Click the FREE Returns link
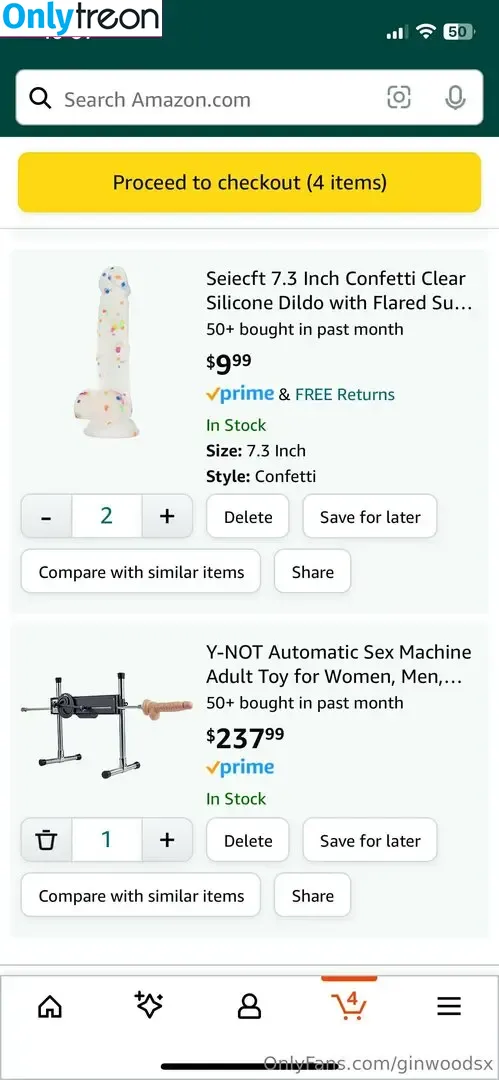 point(345,395)
